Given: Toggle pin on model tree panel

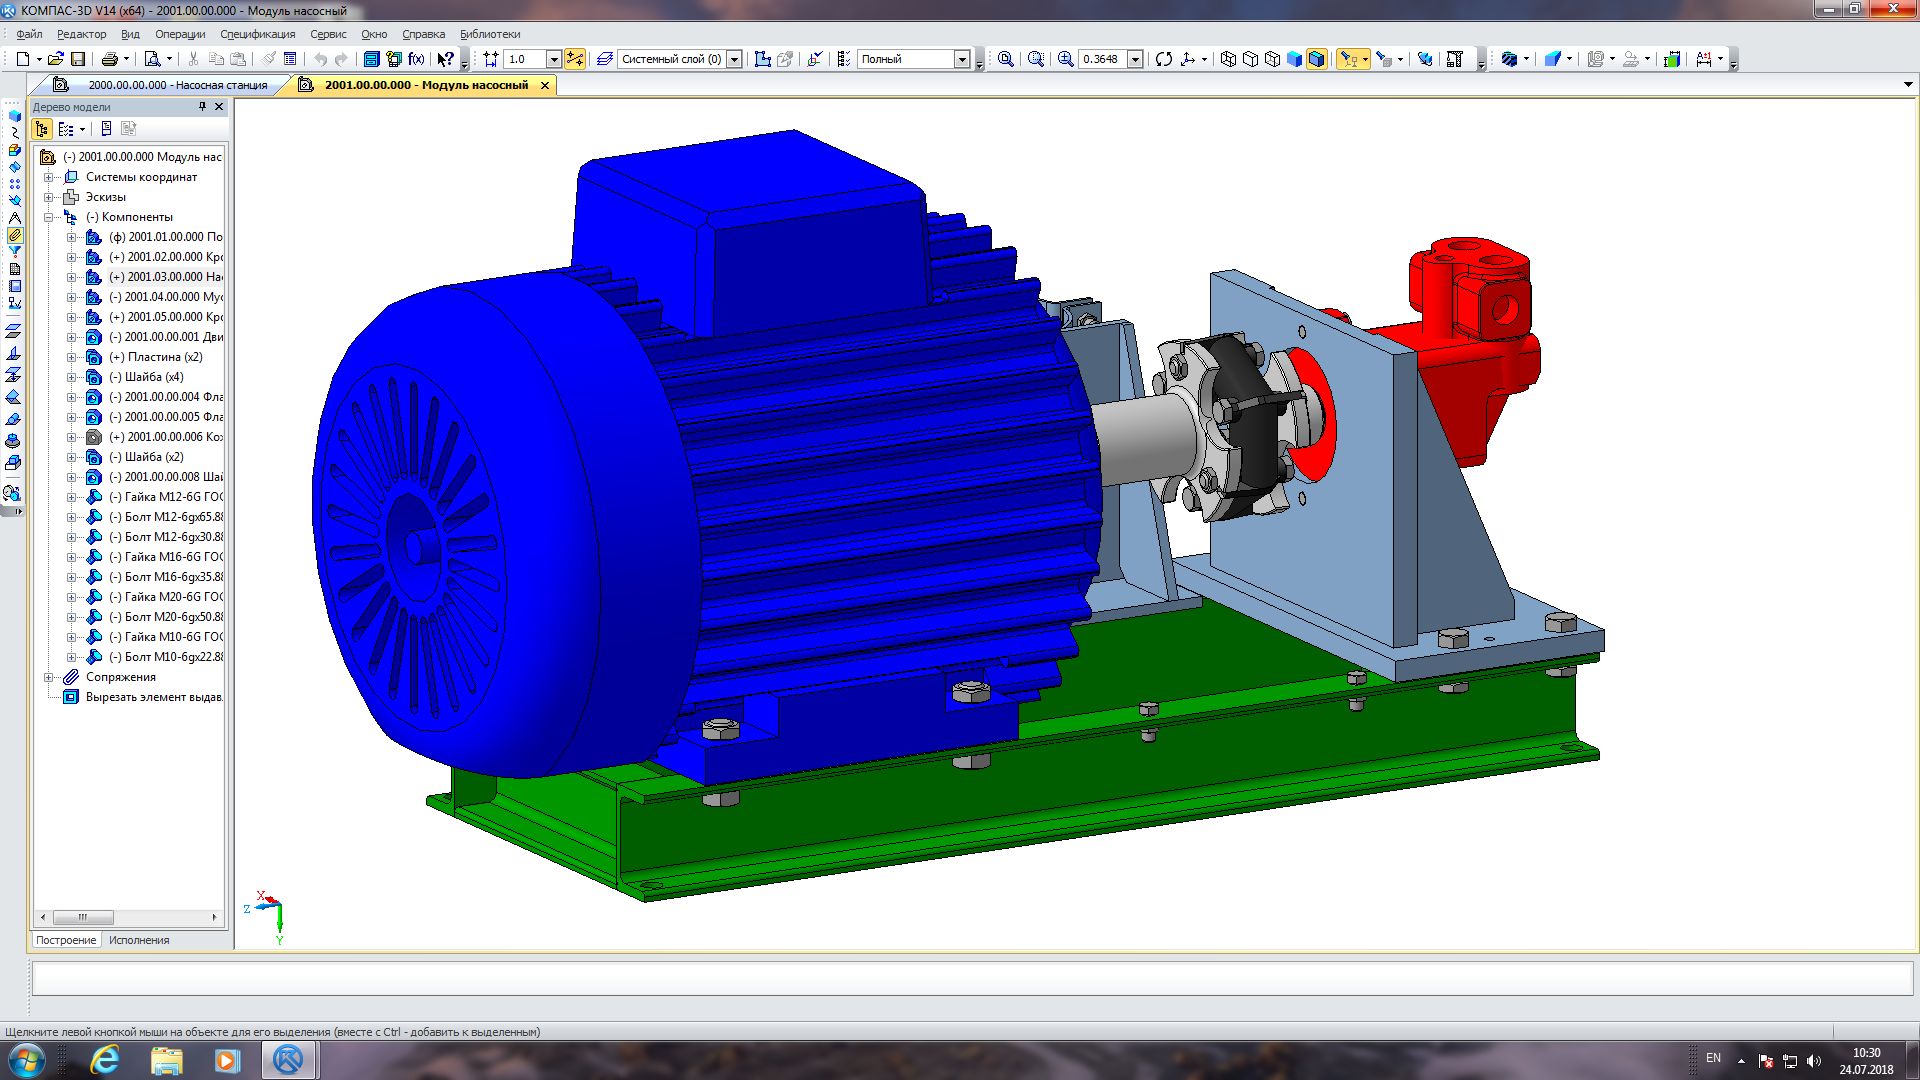Looking at the screenshot, I should 202,106.
